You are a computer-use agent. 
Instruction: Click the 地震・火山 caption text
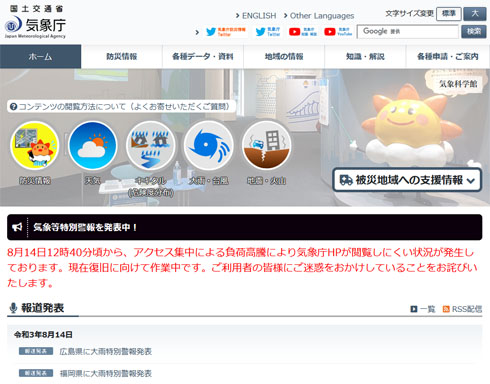(x=266, y=181)
